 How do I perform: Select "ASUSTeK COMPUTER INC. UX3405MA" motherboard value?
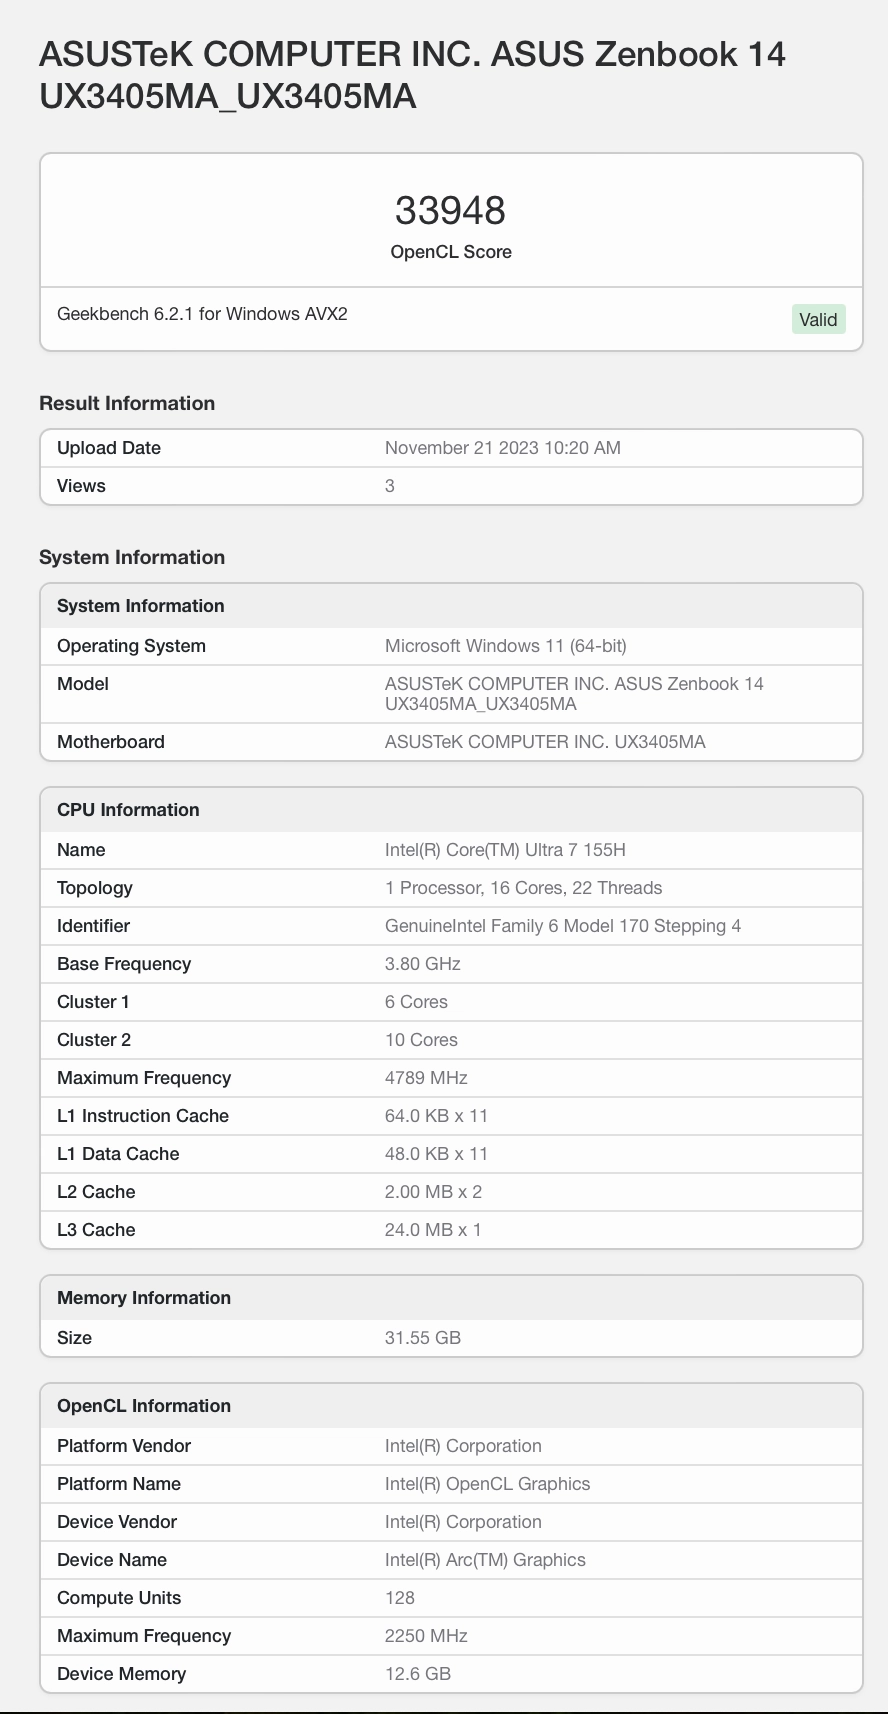tap(545, 742)
